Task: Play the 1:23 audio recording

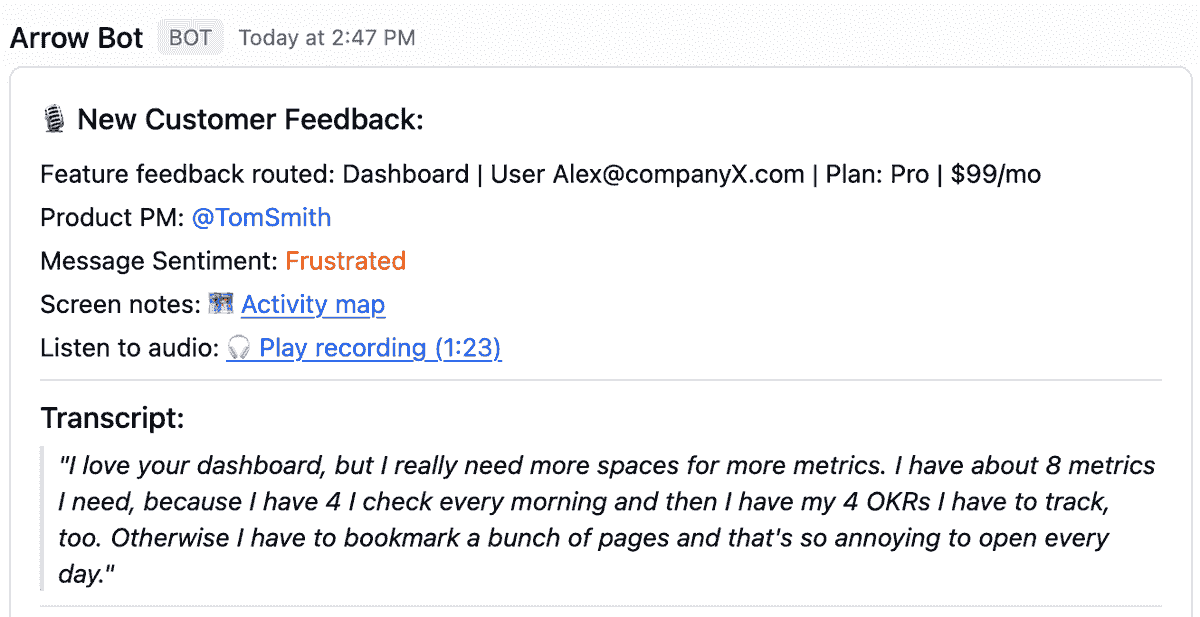Action: [380, 348]
